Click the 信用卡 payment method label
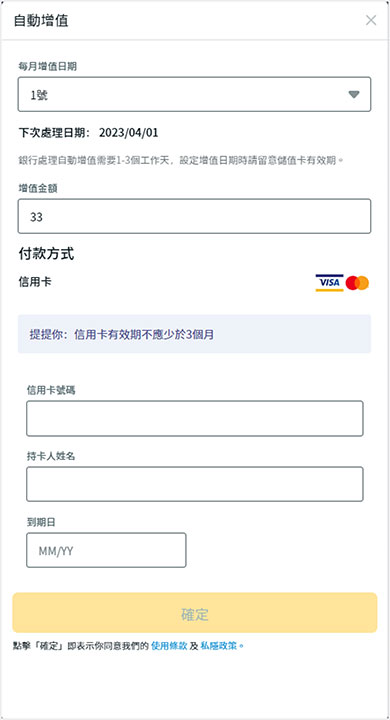The height and width of the screenshot is (720, 390). (x=35, y=282)
